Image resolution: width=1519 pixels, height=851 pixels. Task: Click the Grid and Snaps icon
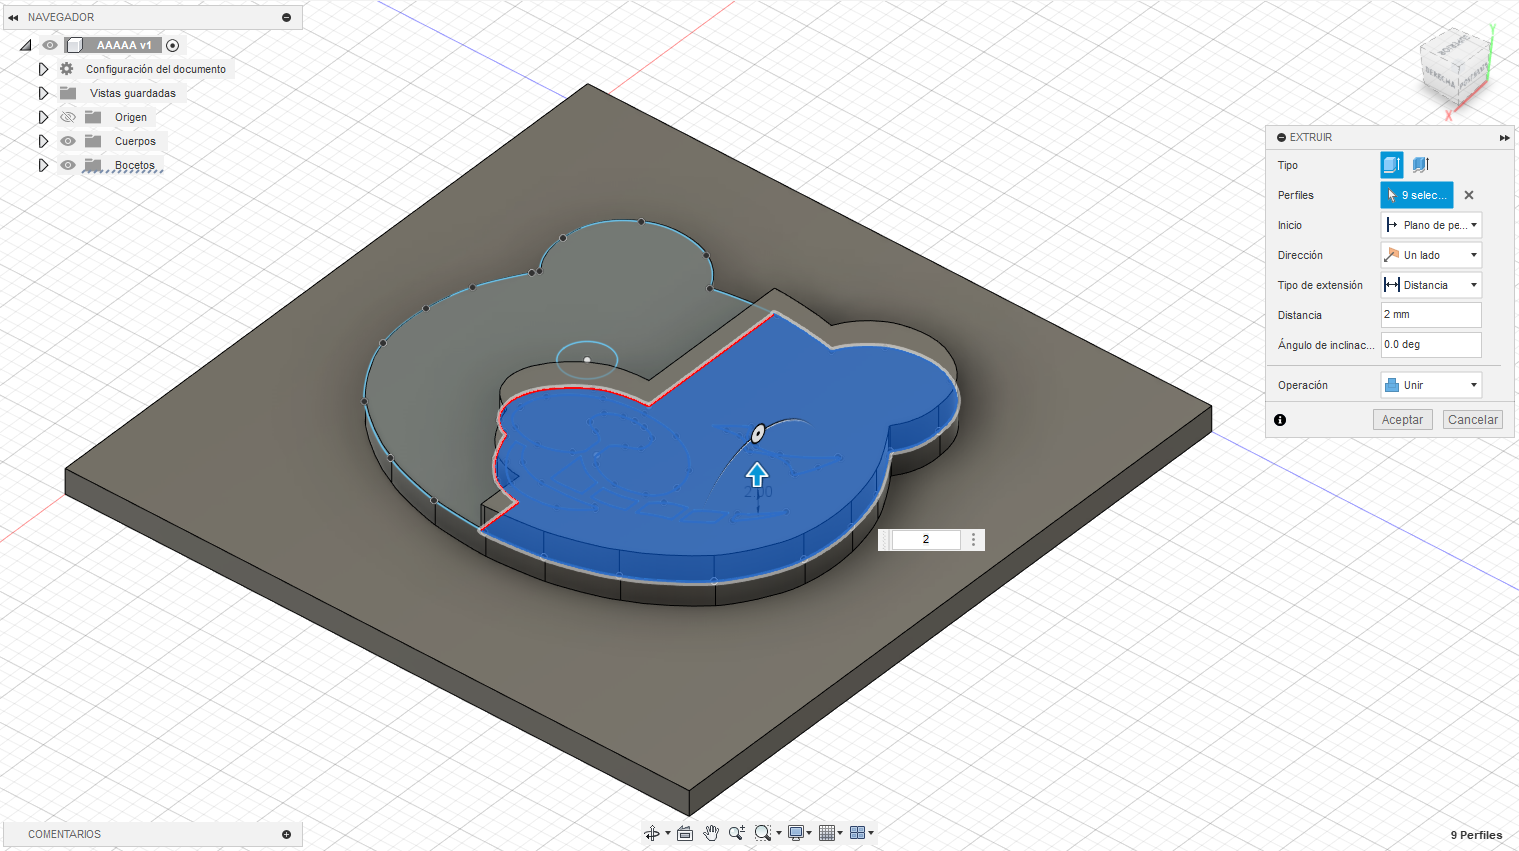point(827,833)
